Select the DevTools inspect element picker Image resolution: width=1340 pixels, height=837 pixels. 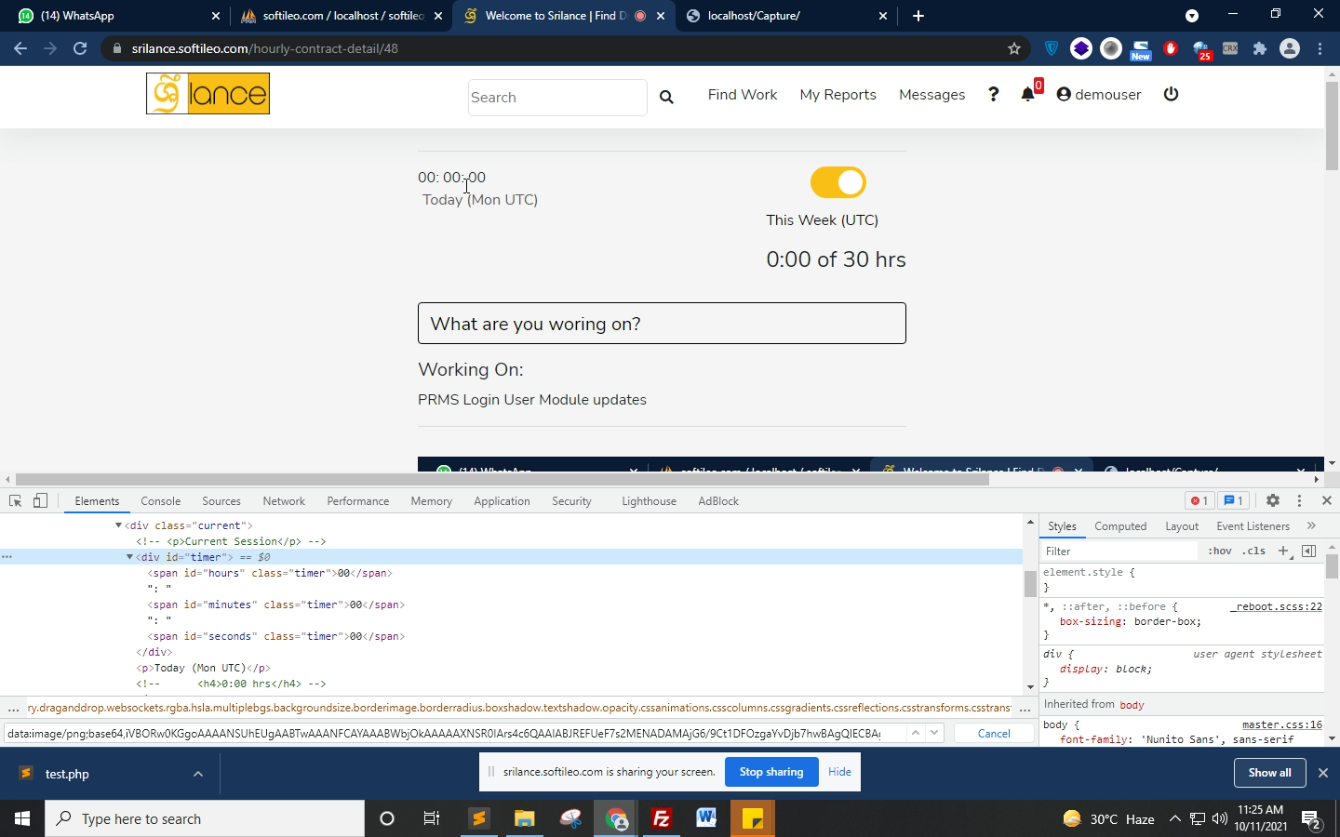tap(15, 501)
